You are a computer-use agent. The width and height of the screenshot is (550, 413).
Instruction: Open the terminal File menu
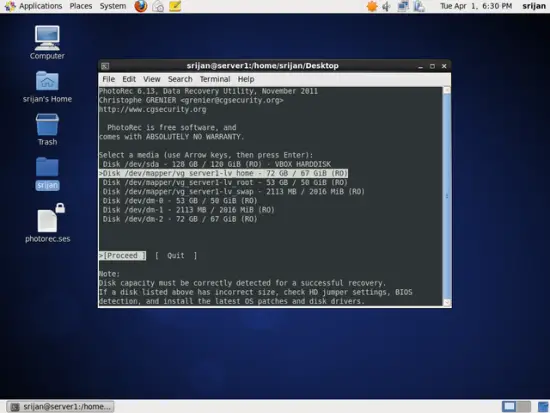click(x=108, y=79)
